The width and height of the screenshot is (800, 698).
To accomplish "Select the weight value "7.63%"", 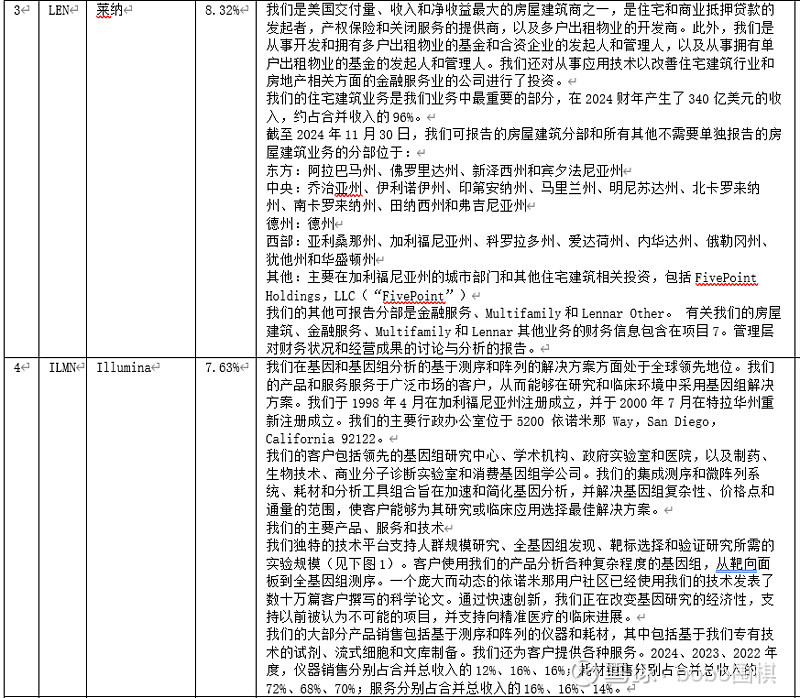I will click(222, 367).
